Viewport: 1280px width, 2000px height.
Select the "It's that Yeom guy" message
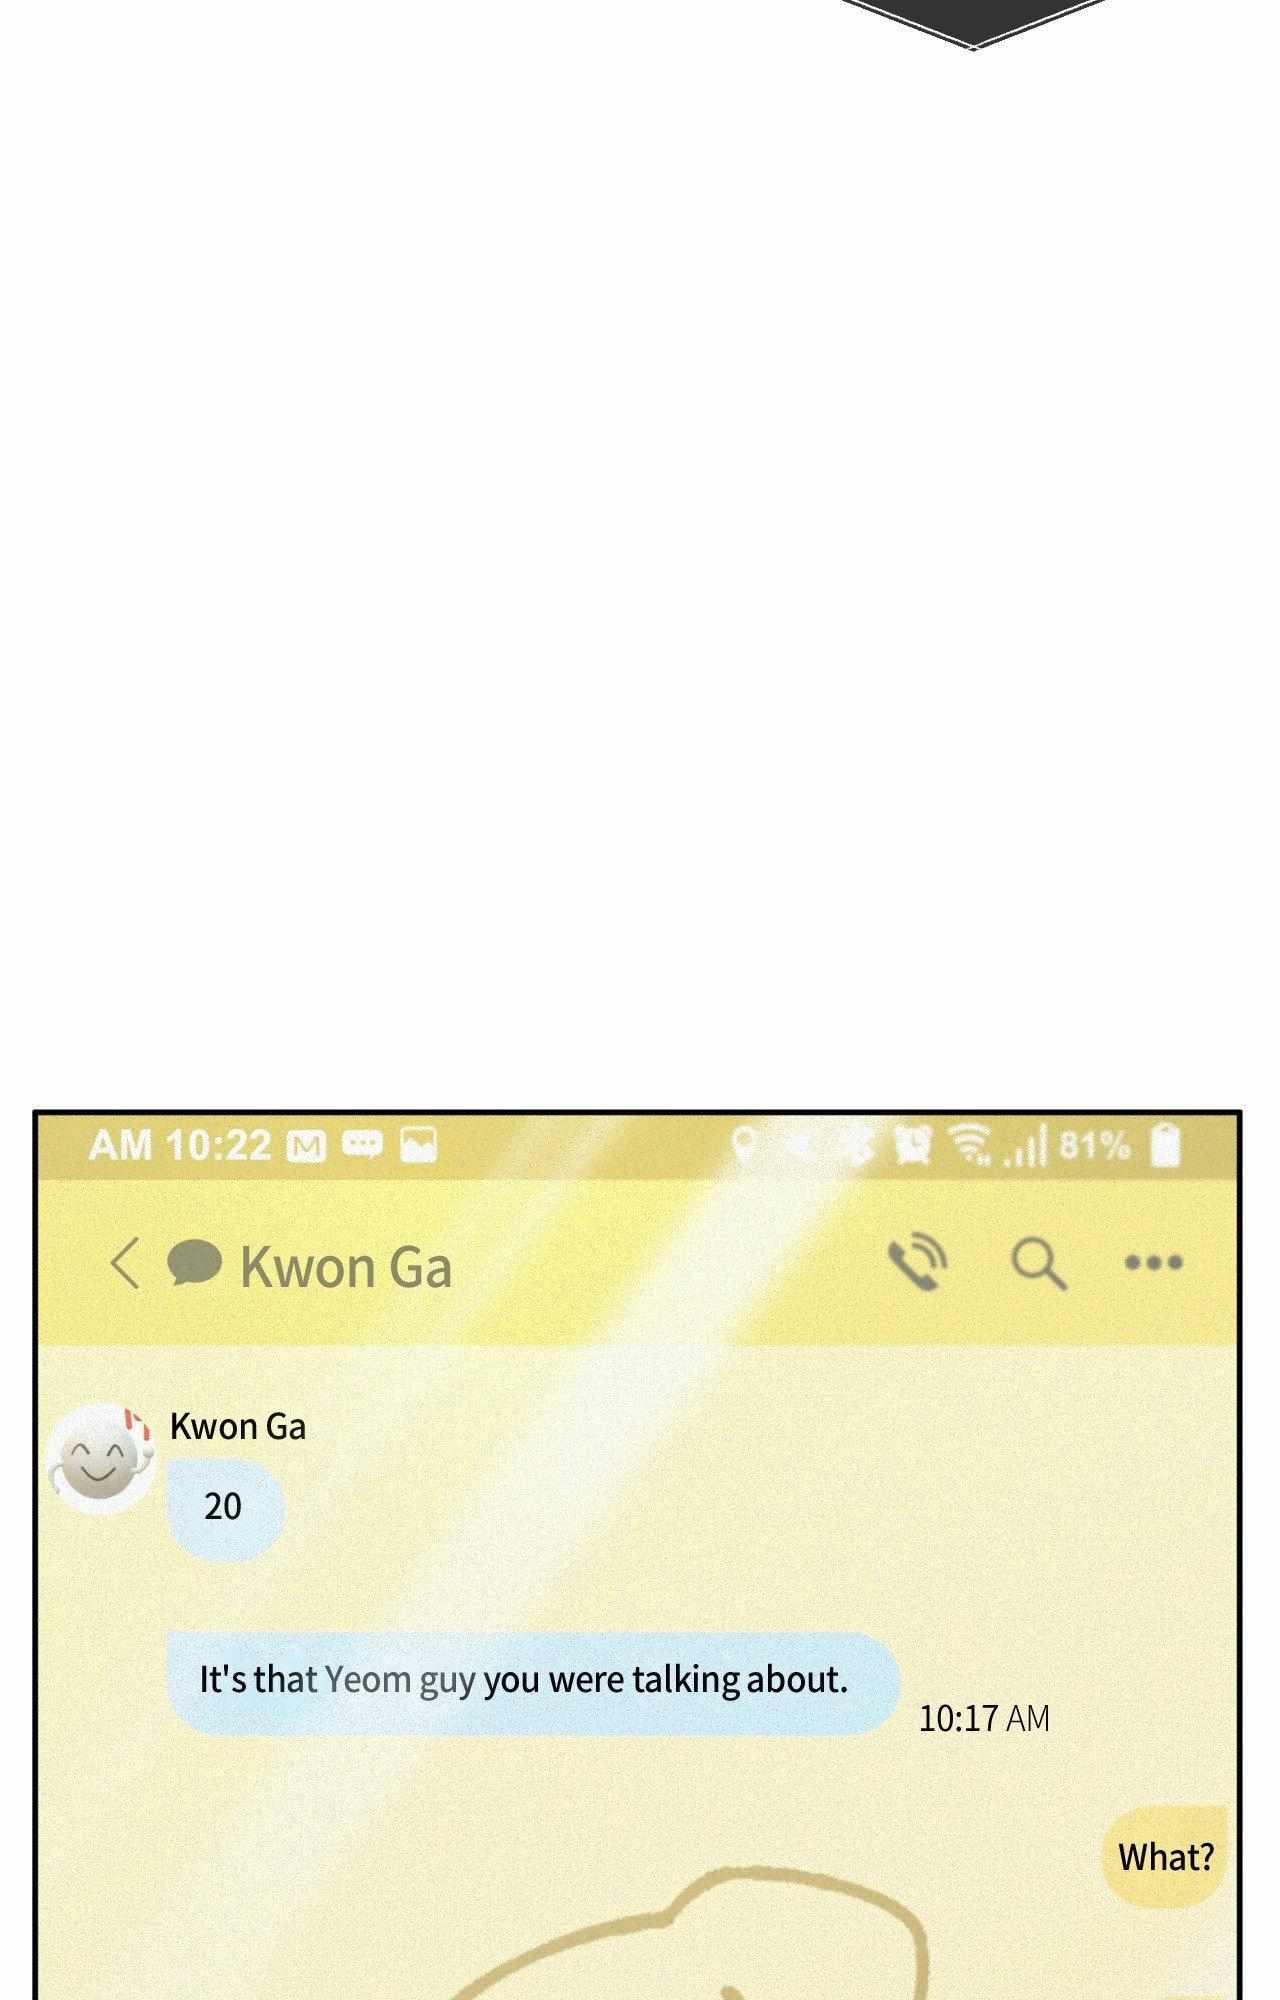532,1681
